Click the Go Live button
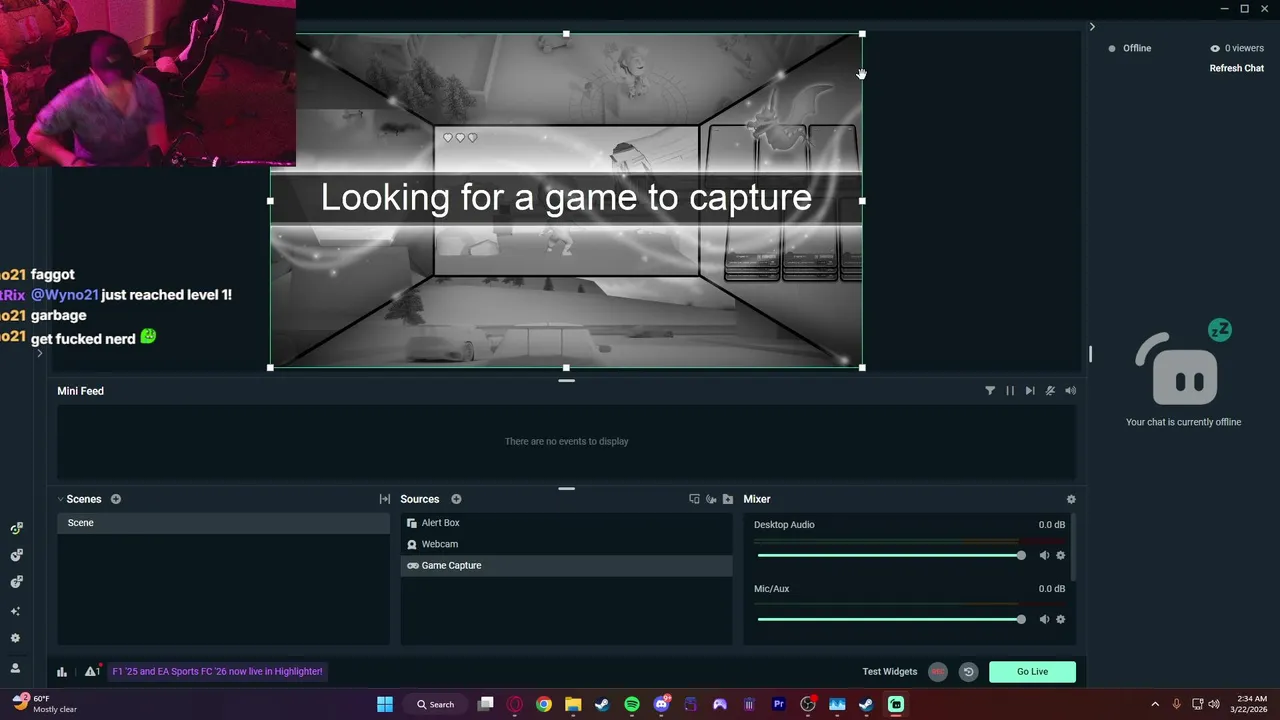The height and width of the screenshot is (720, 1280). coord(1032,672)
